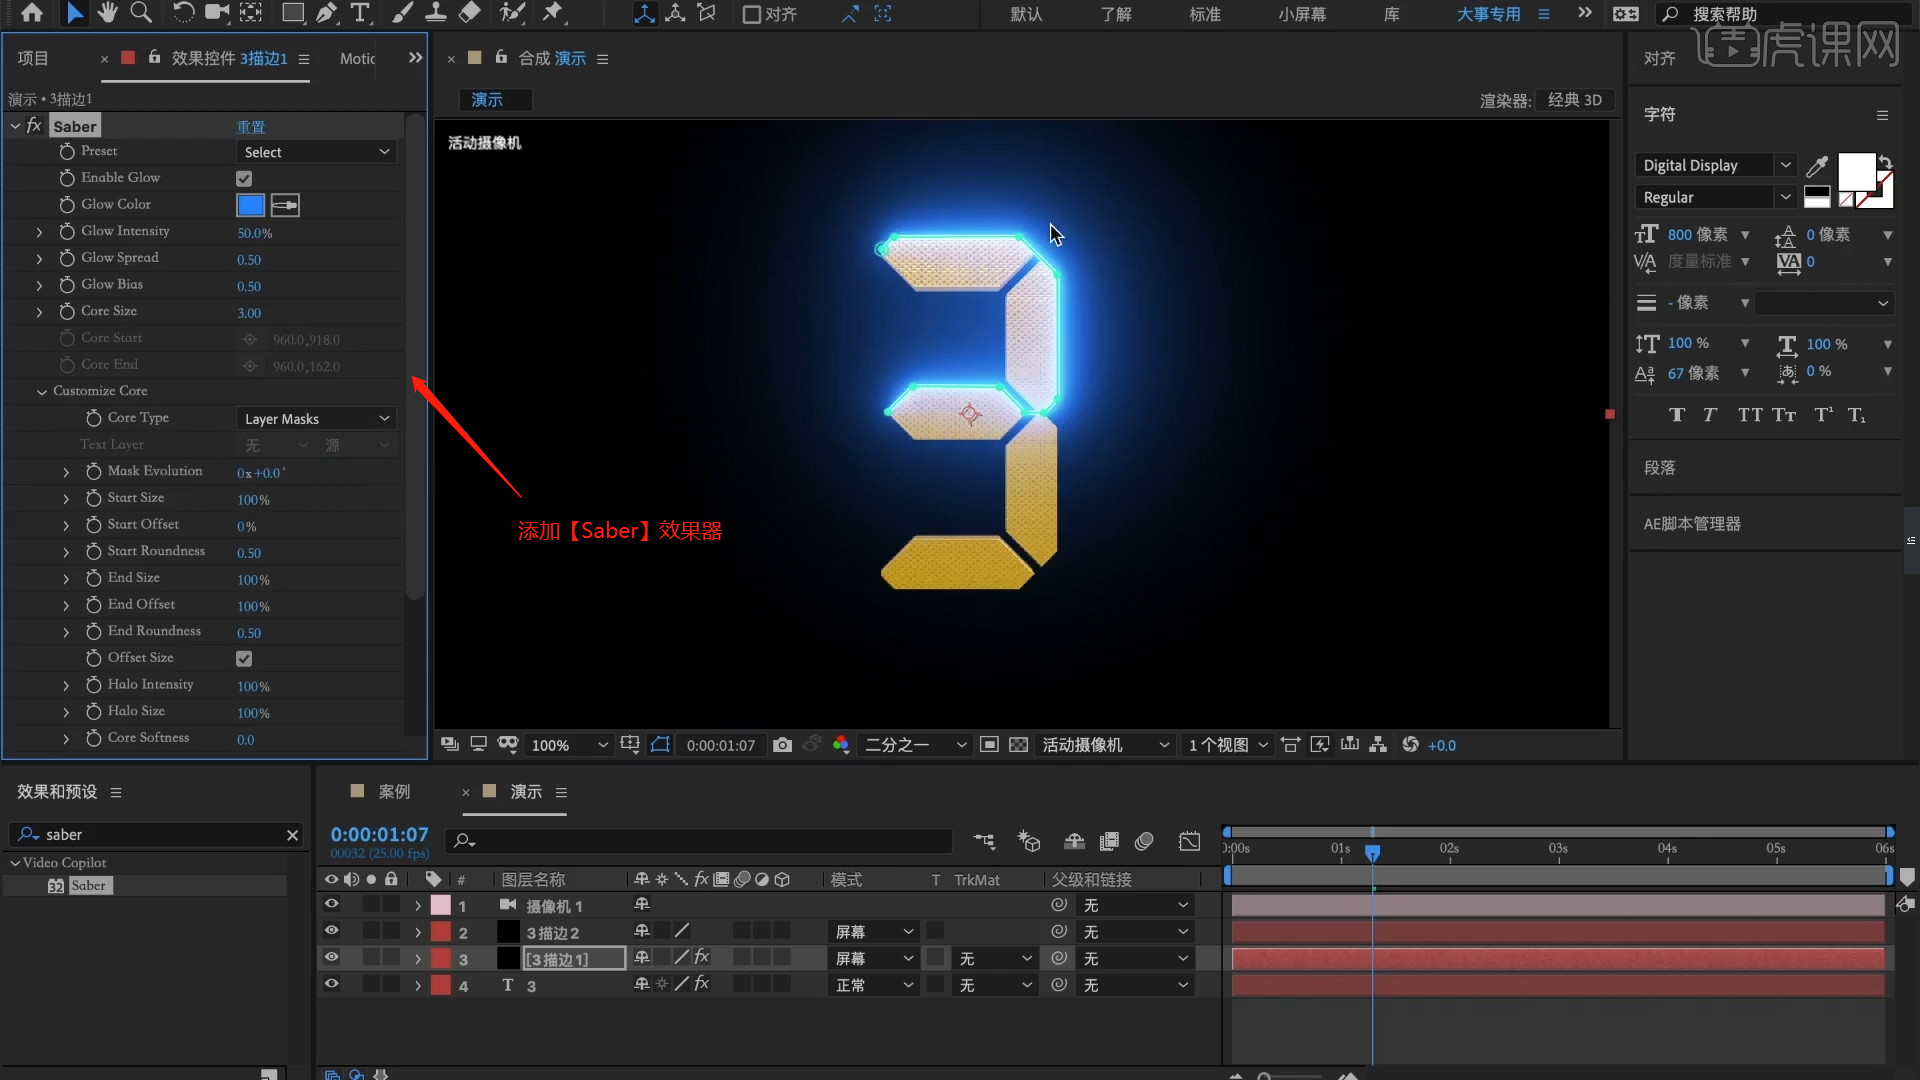Hide the 摄像机 1 layer
The height and width of the screenshot is (1080, 1920).
(331, 904)
